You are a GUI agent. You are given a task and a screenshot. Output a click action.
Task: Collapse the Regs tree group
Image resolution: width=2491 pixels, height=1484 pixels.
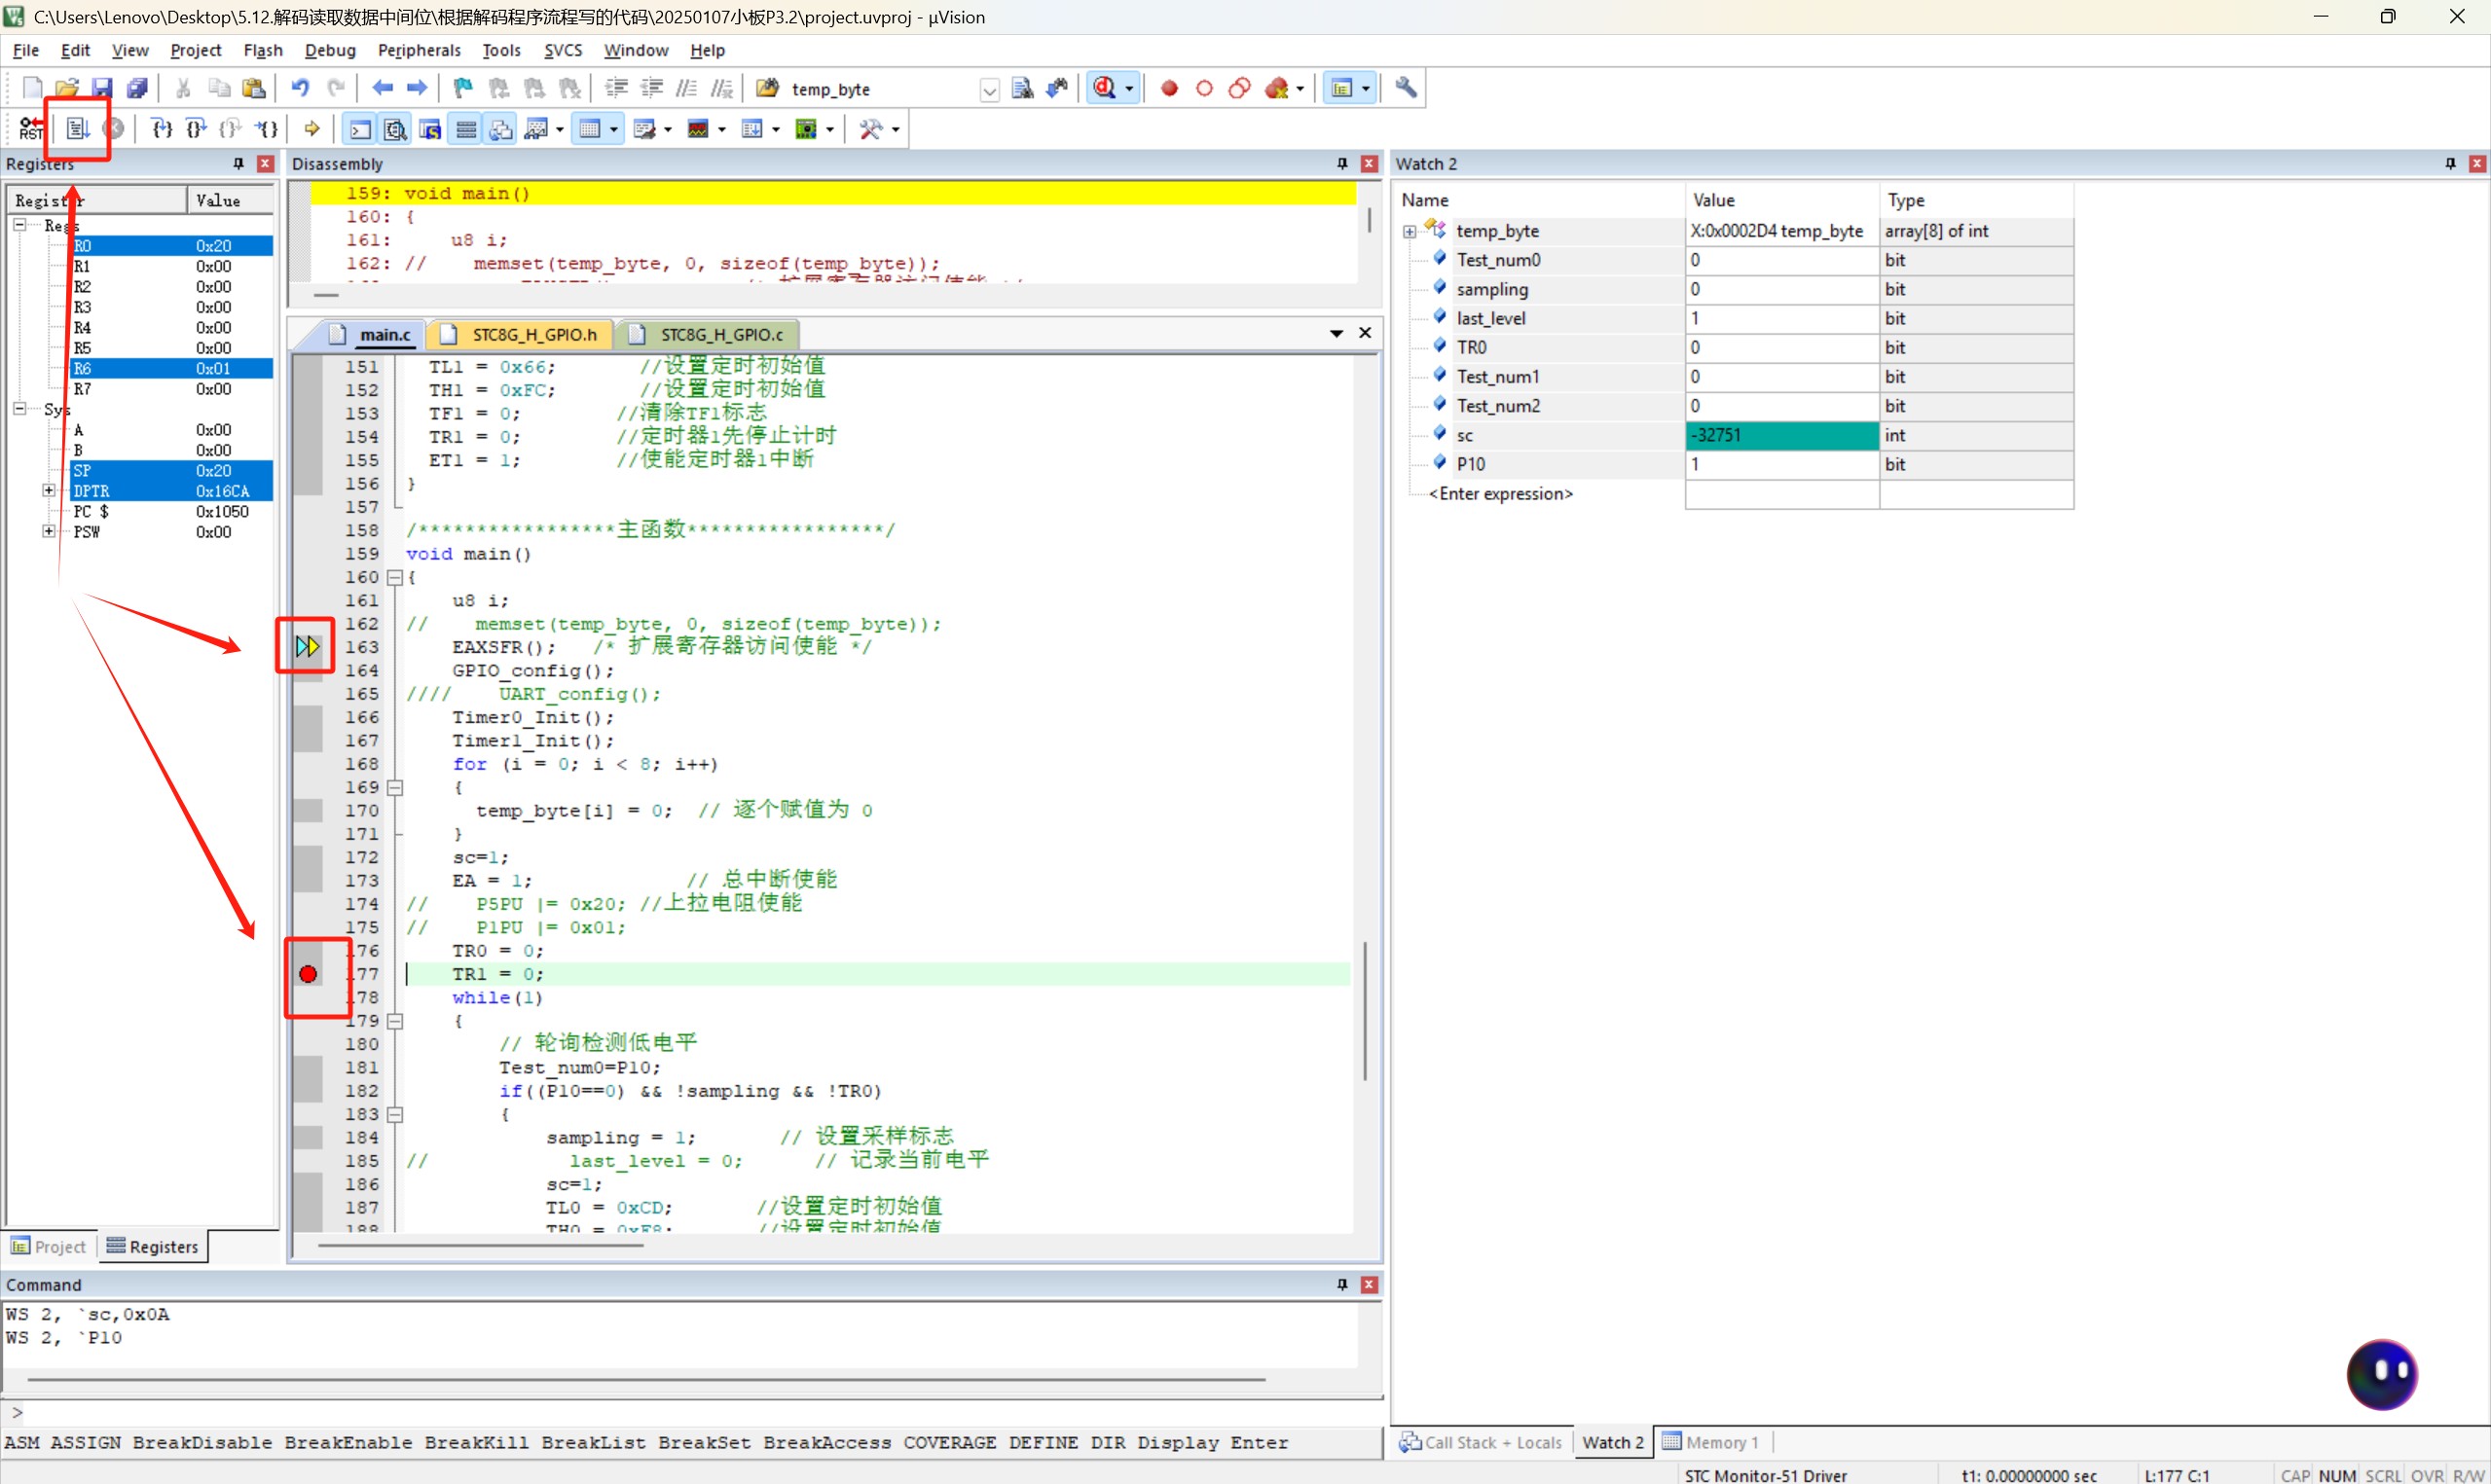(19, 225)
